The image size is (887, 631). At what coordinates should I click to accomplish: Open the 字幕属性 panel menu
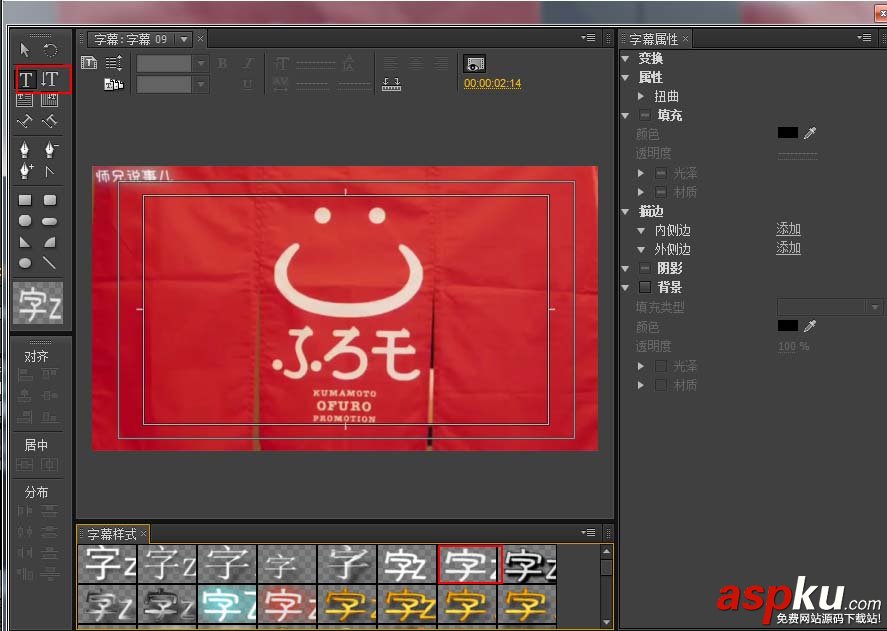coord(864,38)
